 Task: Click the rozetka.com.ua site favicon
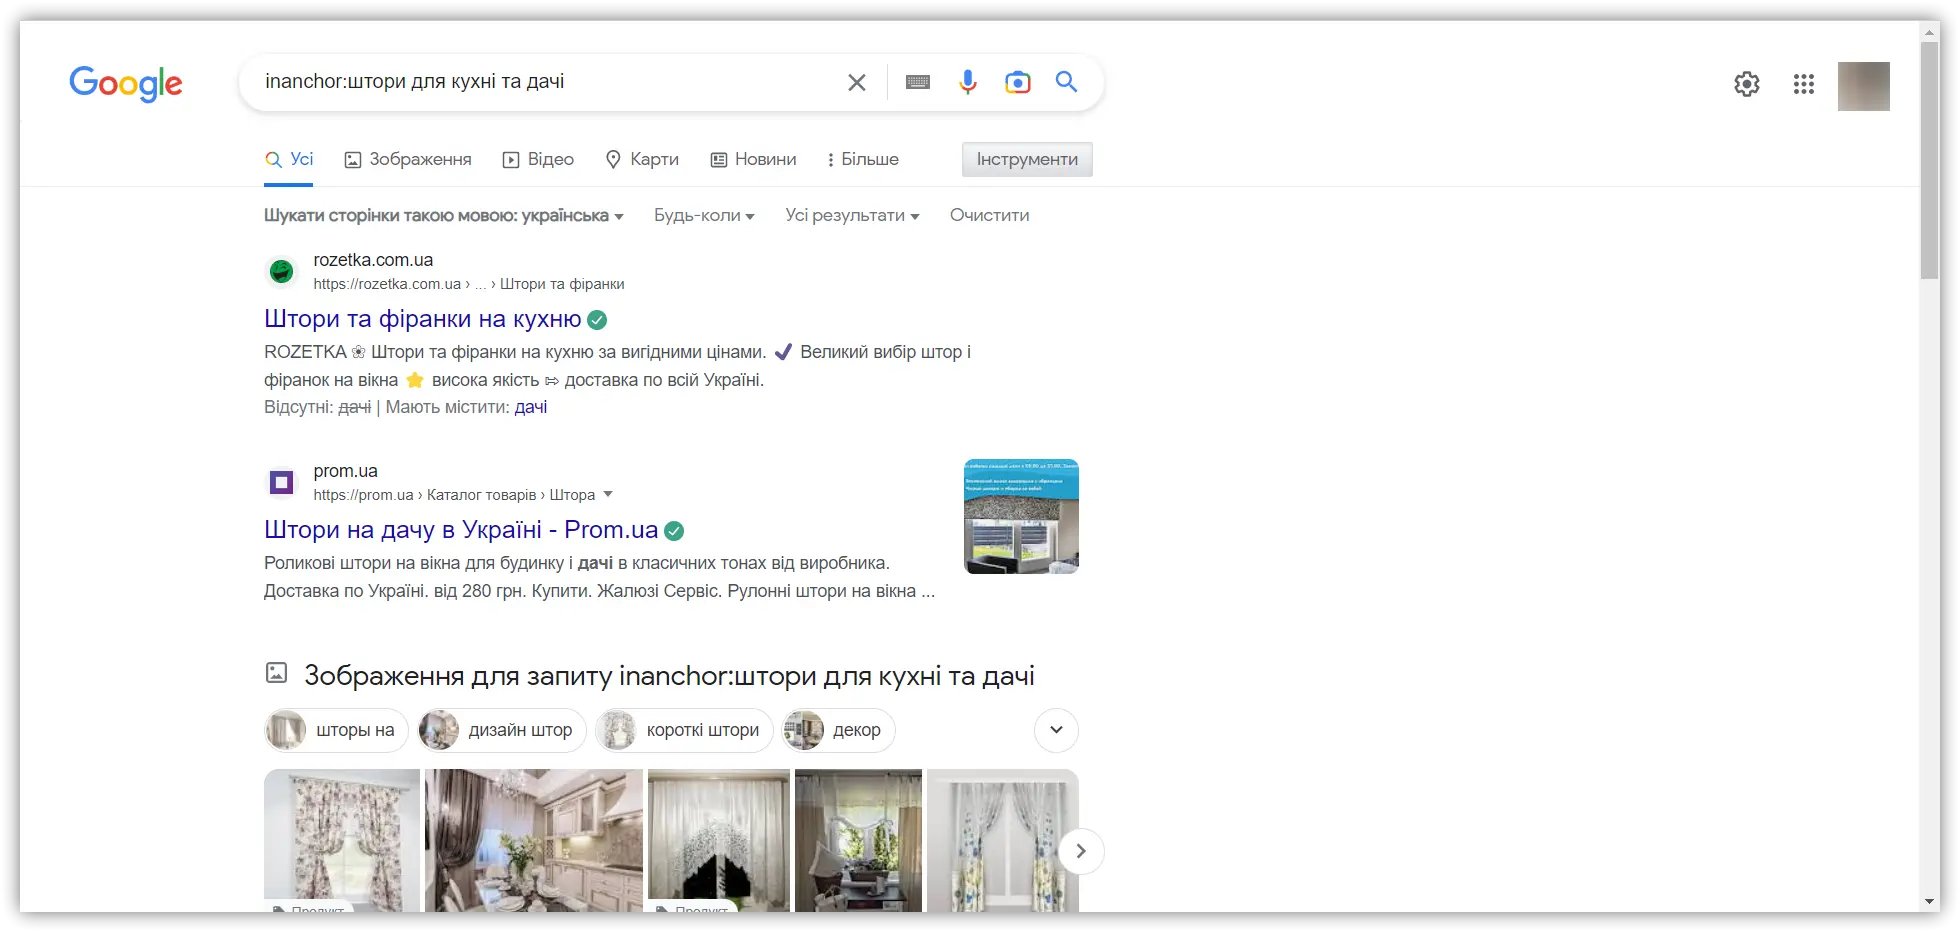click(x=282, y=271)
